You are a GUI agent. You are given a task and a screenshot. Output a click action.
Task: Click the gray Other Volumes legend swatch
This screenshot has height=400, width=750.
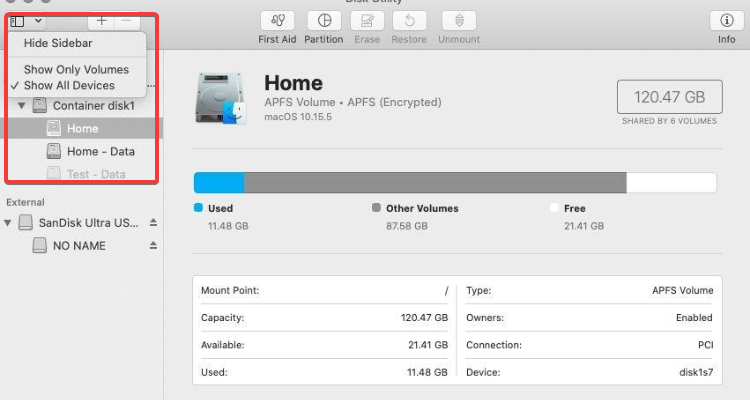[x=376, y=208]
